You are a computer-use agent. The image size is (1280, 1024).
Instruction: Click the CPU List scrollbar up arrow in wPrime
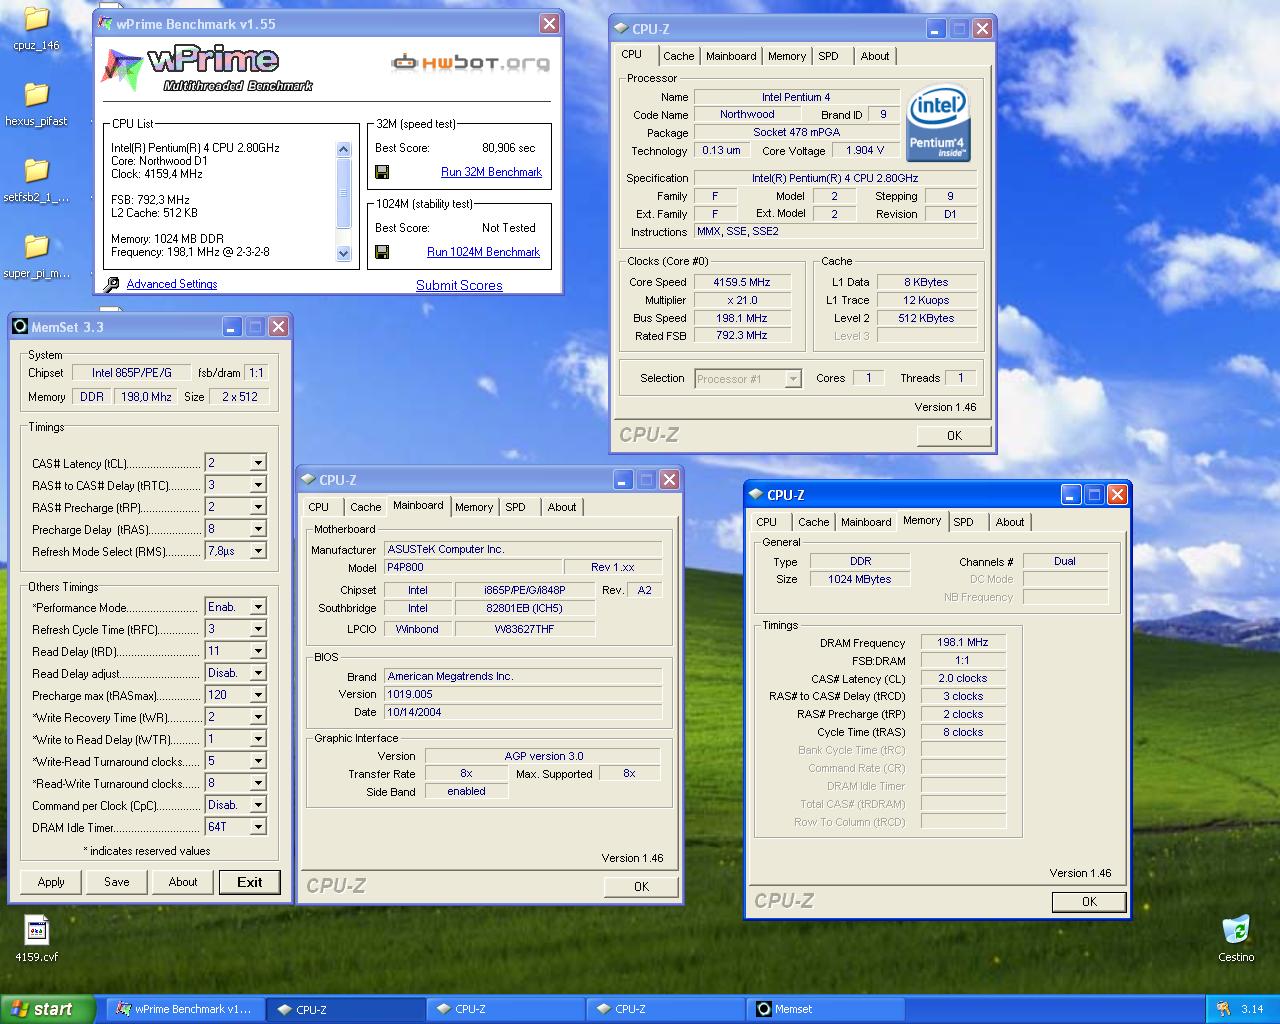(x=343, y=149)
